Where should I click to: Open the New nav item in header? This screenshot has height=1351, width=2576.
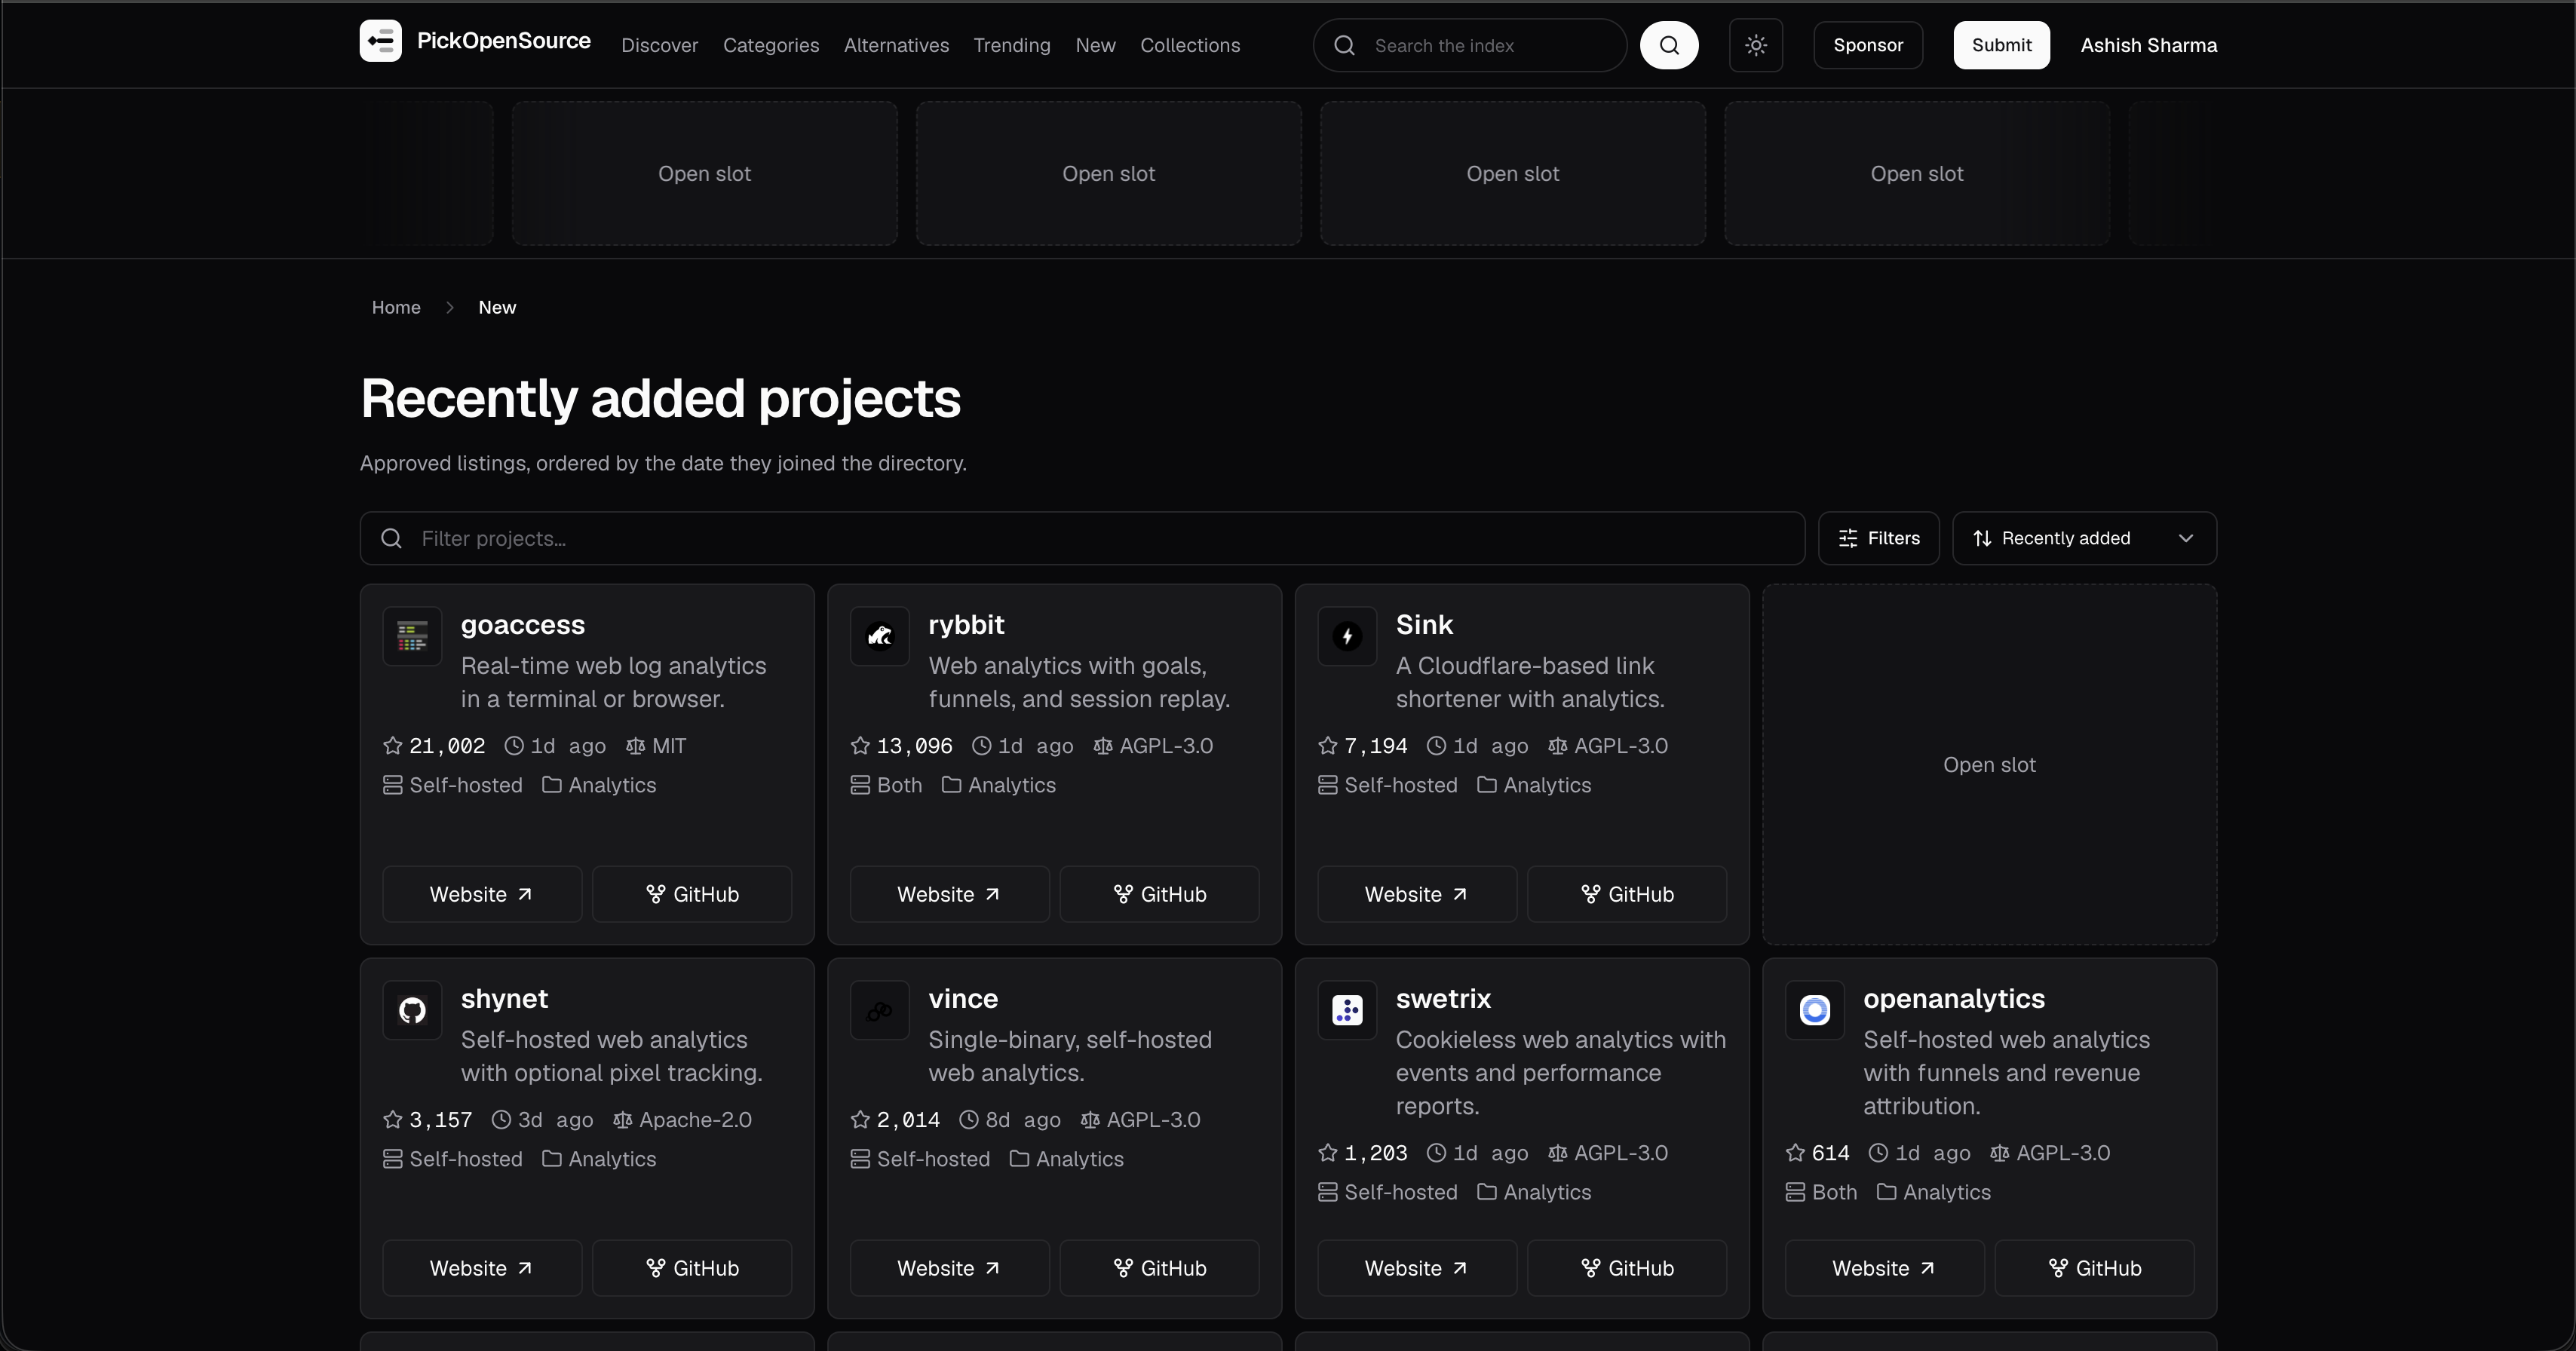click(x=1095, y=45)
